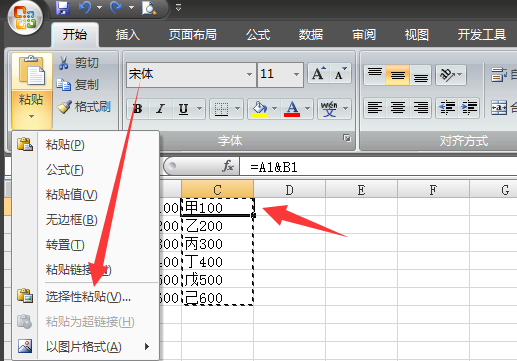517x361 pixels.
Task: Open the 公式 ribbon tab
Action: (x=258, y=34)
